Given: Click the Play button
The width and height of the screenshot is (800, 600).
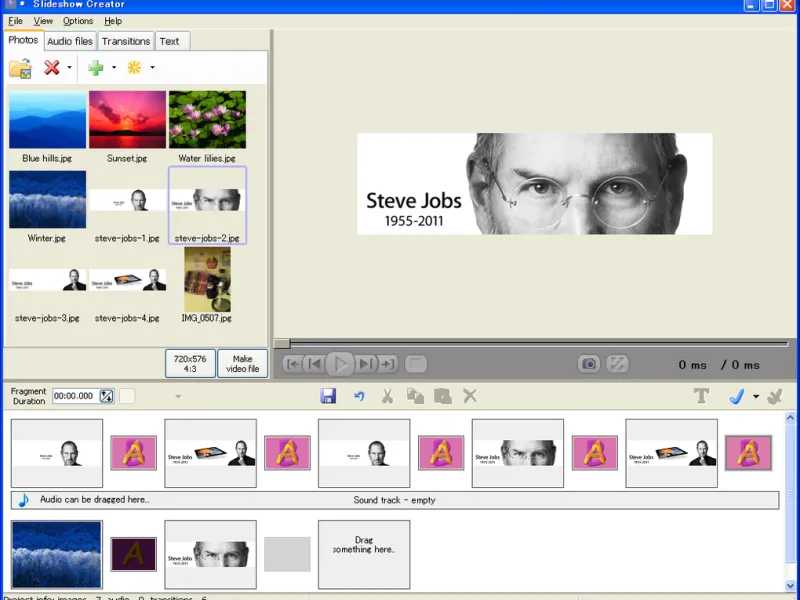Looking at the screenshot, I should tap(340, 364).
